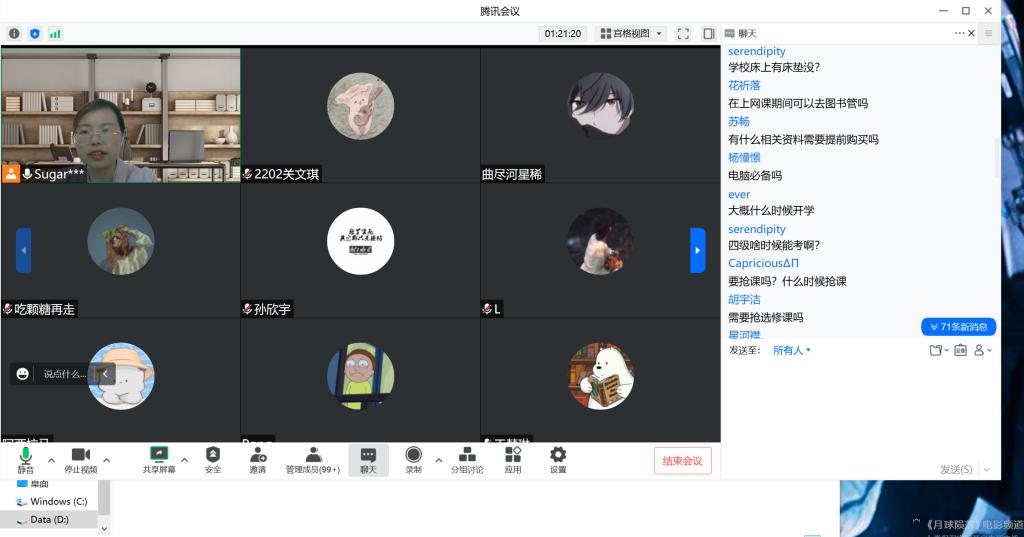The image size is (1024, 537).
Task: Toggle the chat button in toolbar
Action: (x=368, y=460)
